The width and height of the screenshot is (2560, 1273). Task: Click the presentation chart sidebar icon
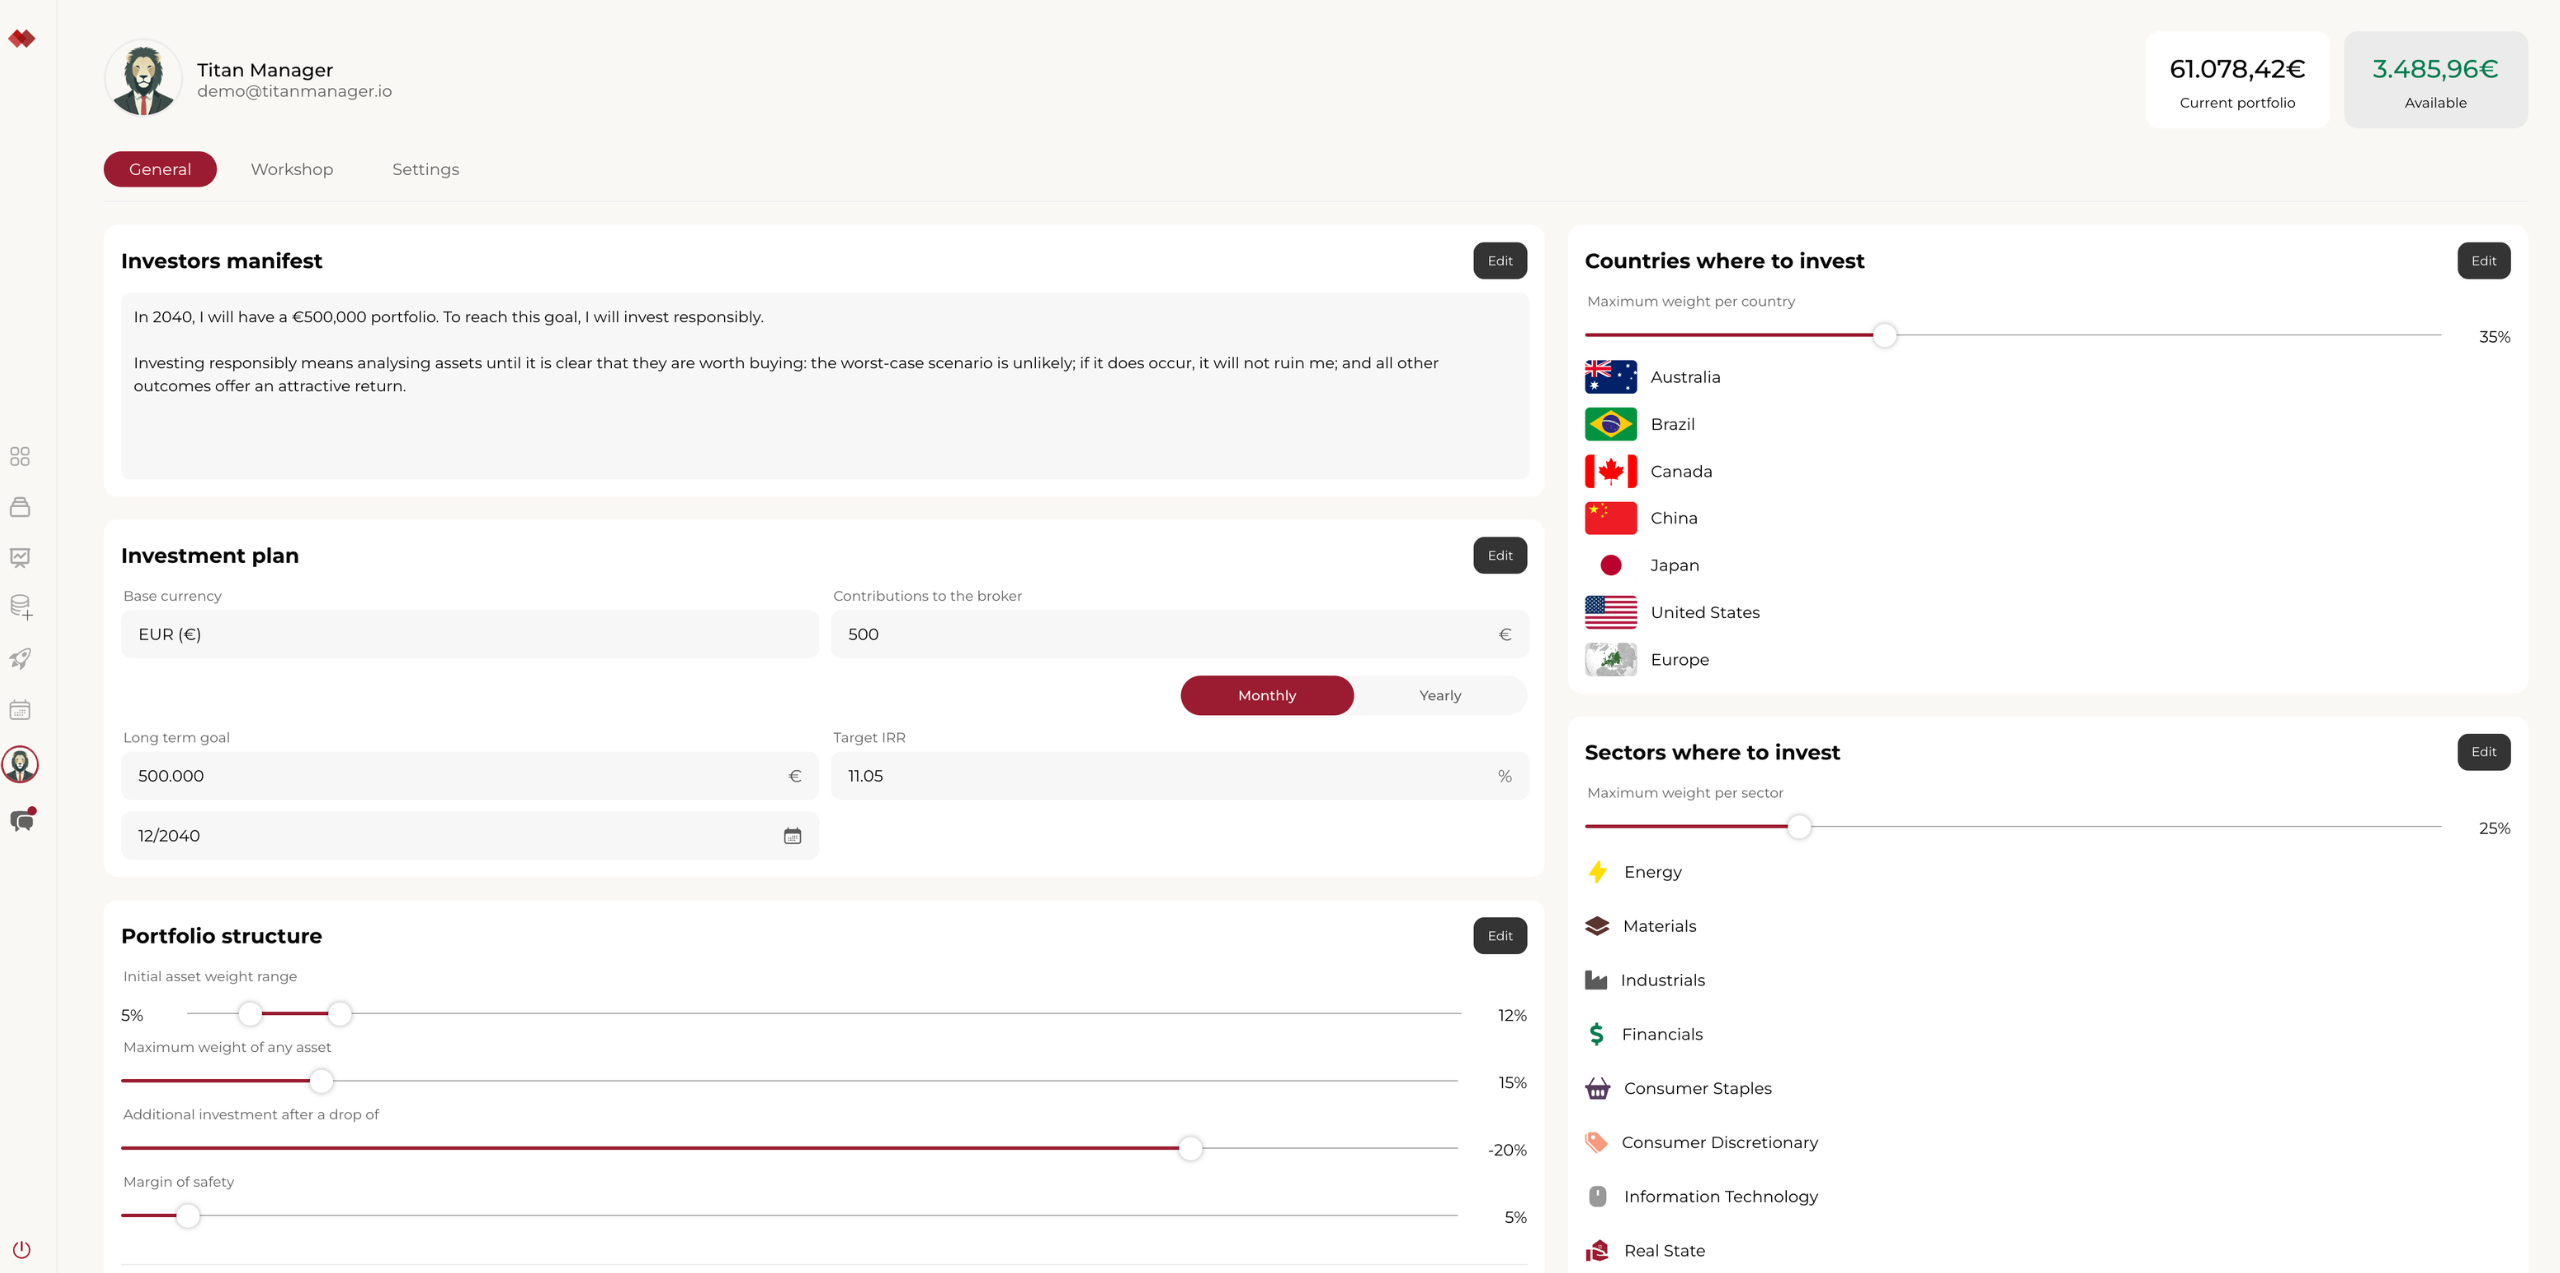(x=20, y=557)
